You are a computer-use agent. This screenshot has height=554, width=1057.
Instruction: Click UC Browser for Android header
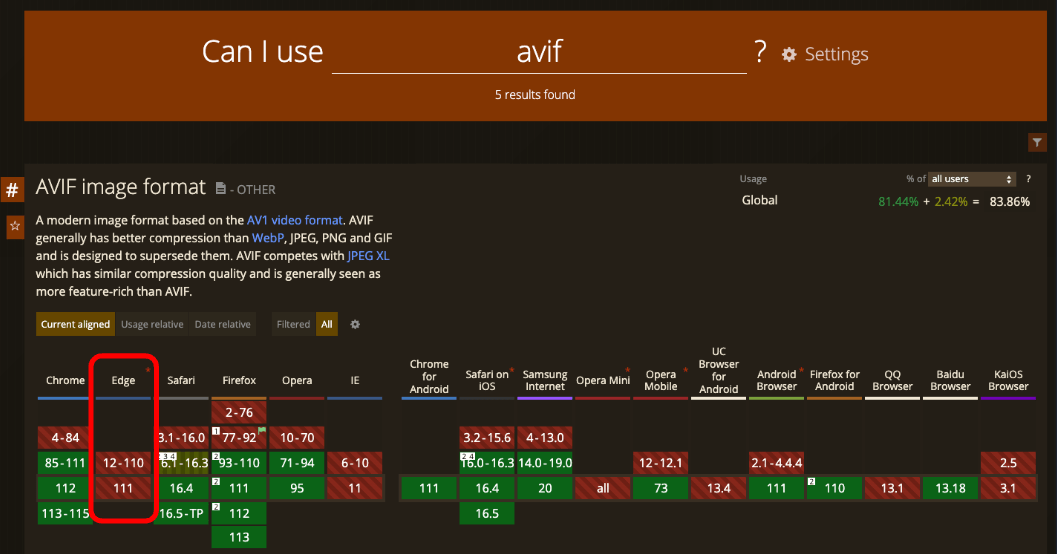[719, 370]
